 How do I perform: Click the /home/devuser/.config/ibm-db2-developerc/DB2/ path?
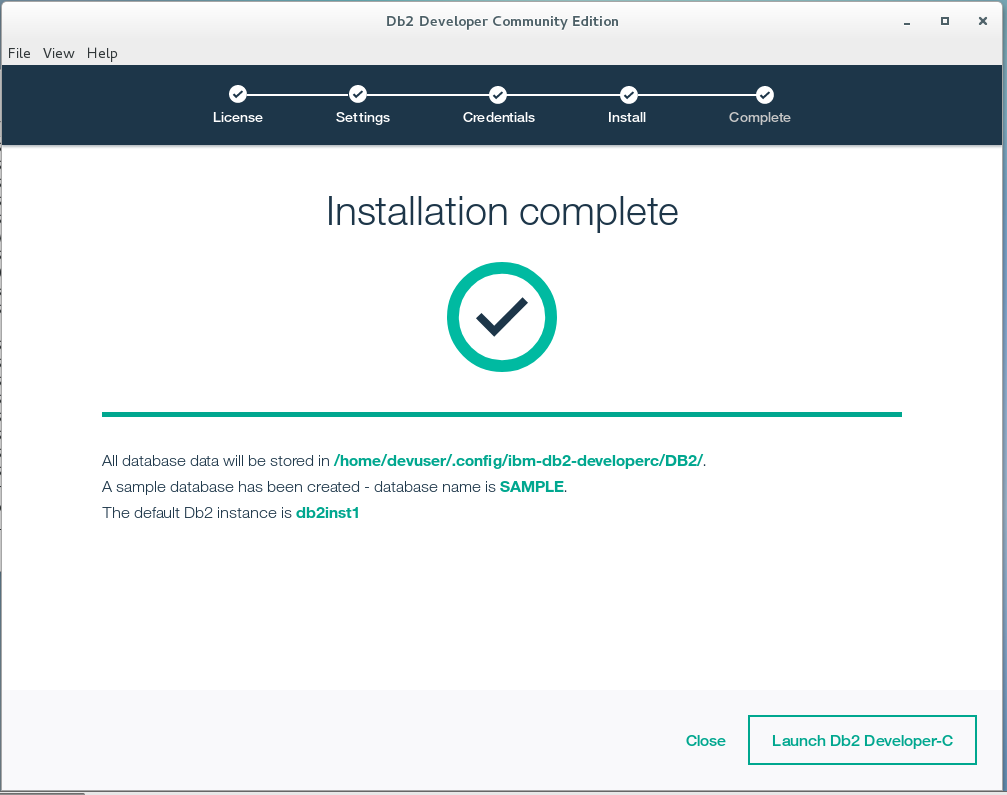(x=518, y=461)
